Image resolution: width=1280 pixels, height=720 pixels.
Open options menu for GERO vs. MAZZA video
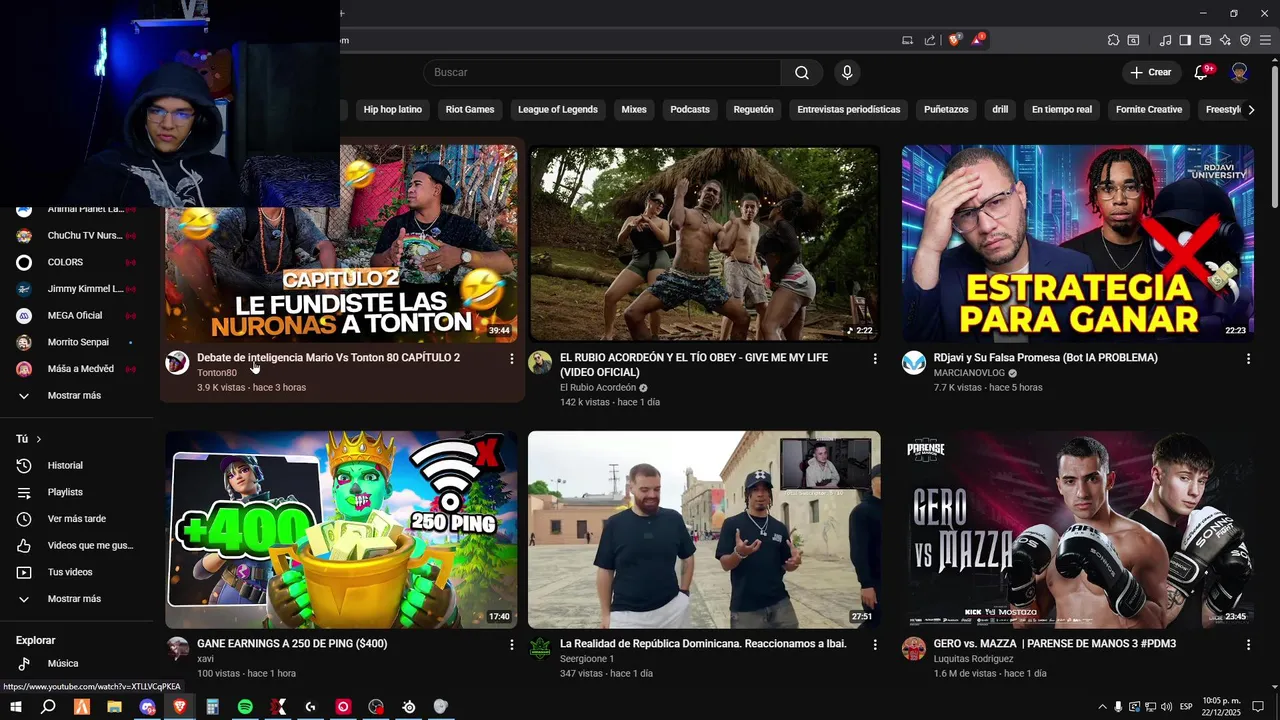(x=1248, y=644)
